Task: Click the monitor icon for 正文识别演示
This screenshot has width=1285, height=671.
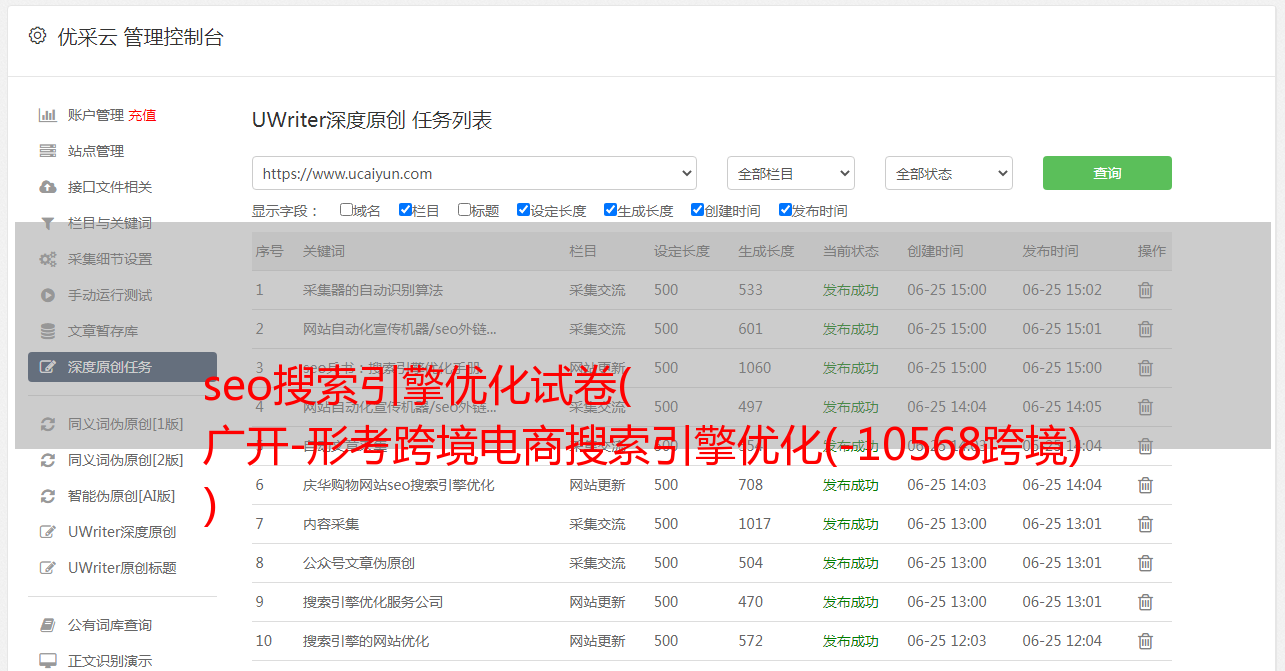Action: [x=47, y=661]
